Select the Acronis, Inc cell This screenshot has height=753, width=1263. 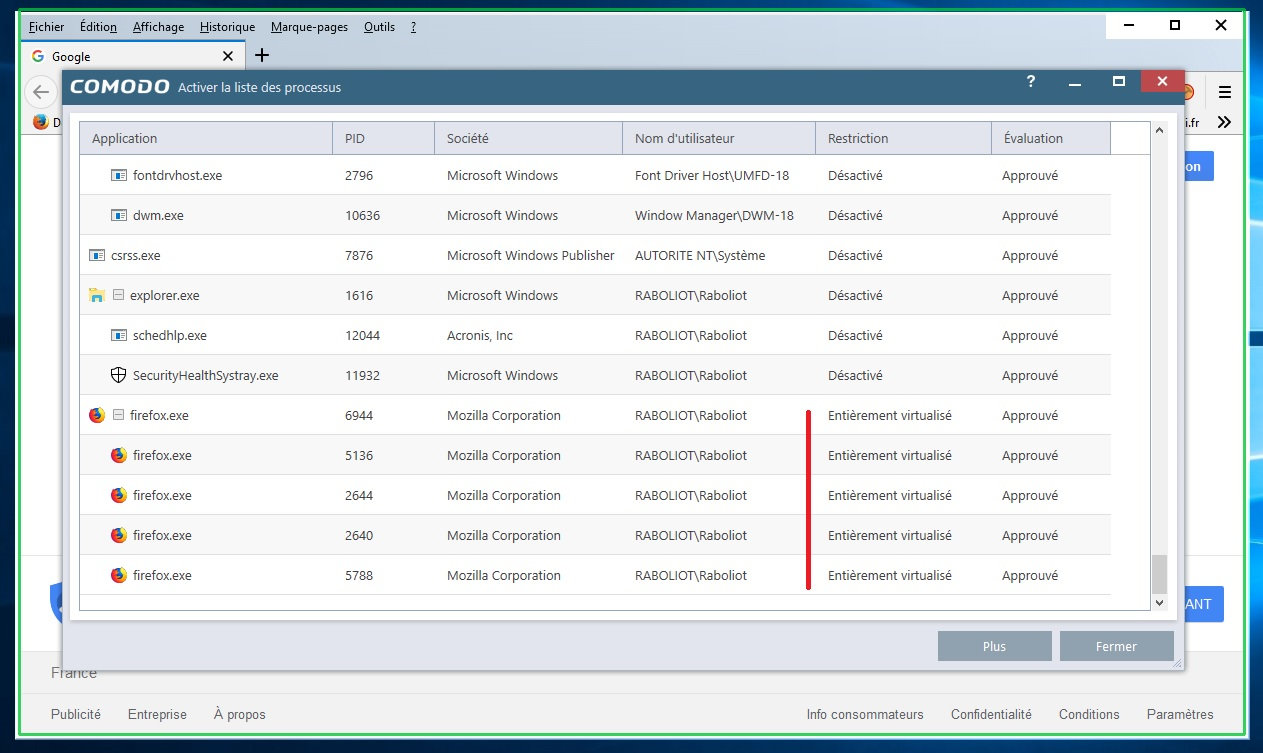480,335
